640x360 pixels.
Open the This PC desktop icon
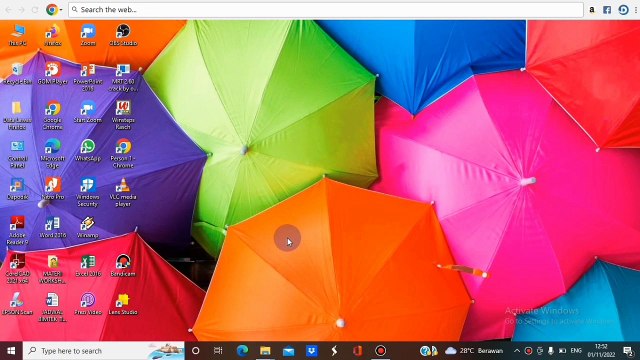point(18,35)
